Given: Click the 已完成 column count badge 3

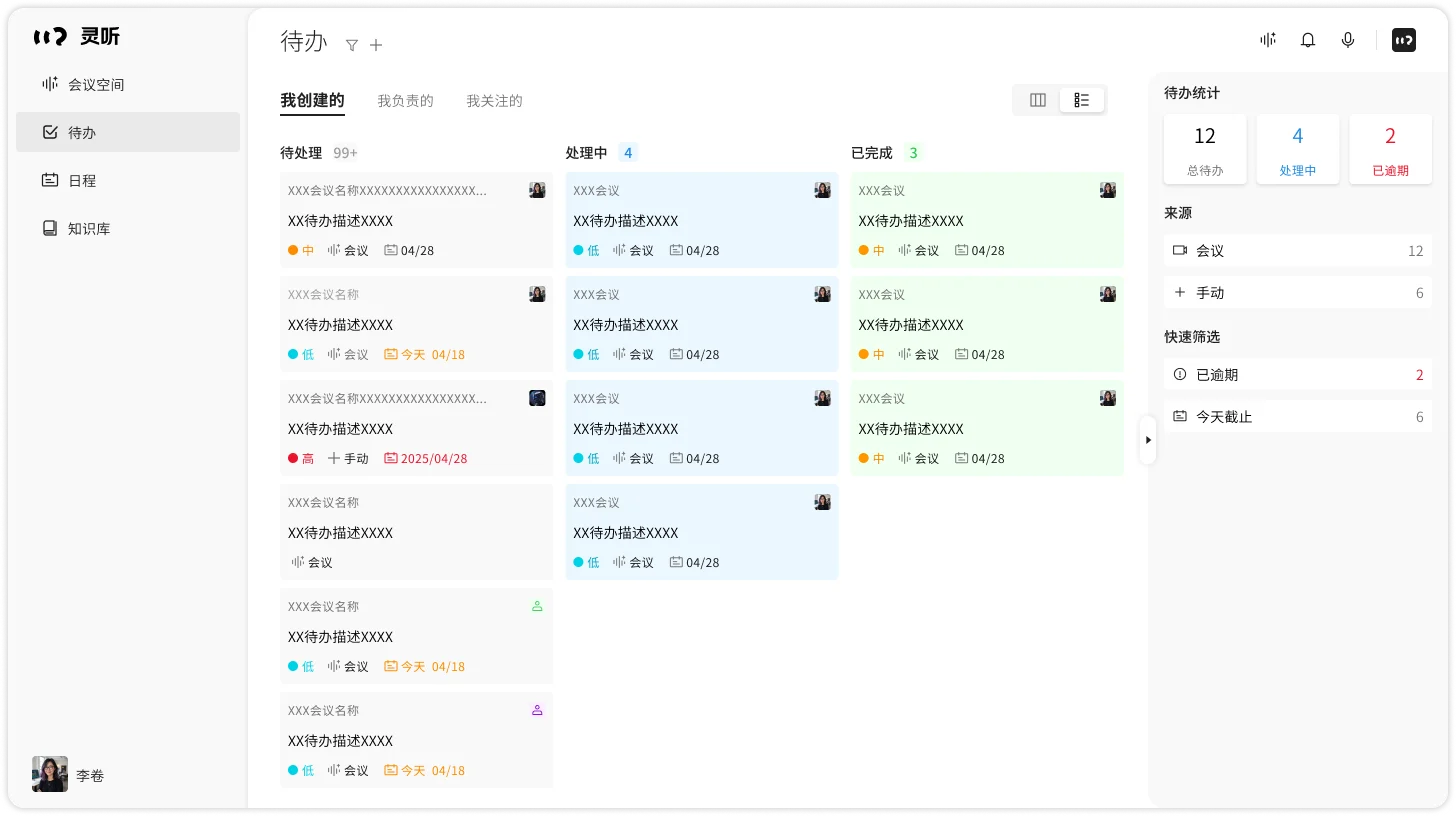Looking at the screenshot, I should tap(913, 153).
